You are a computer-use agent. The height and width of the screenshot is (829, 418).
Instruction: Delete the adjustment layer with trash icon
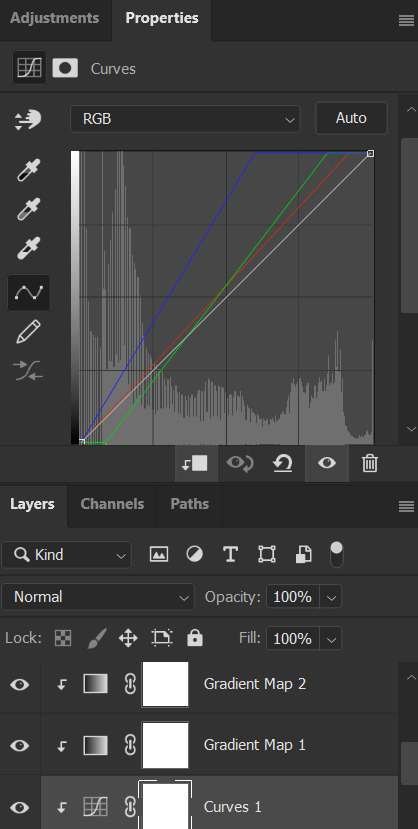click(x=369, y=464)
